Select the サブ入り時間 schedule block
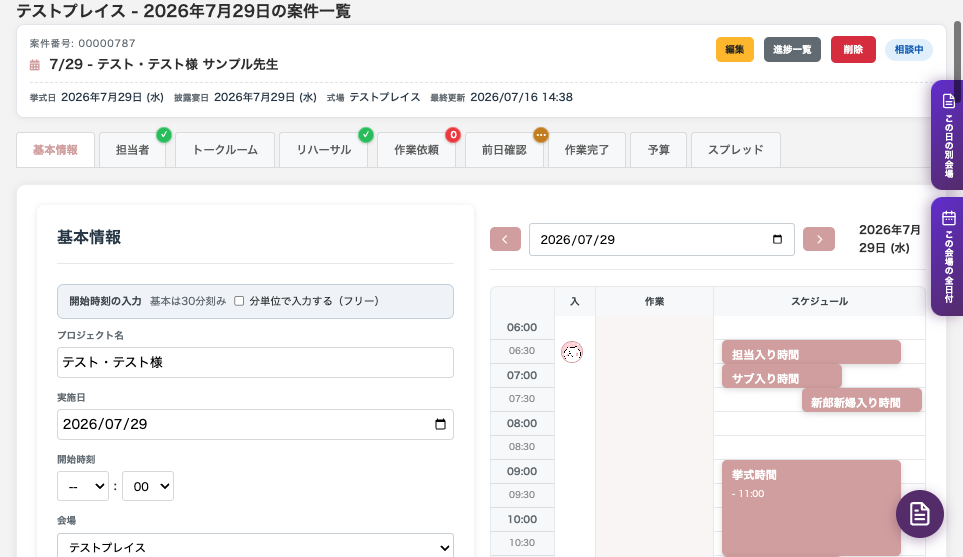Viewport: 963px width, 557px height. [x=782, y=376]
